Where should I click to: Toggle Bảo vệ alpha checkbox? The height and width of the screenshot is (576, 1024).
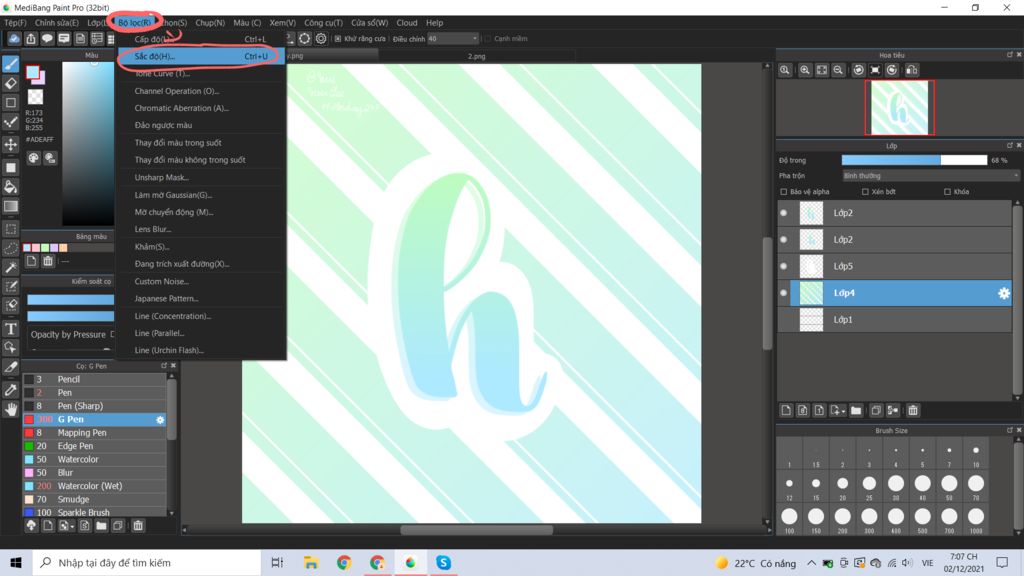(x=784, y=192)
